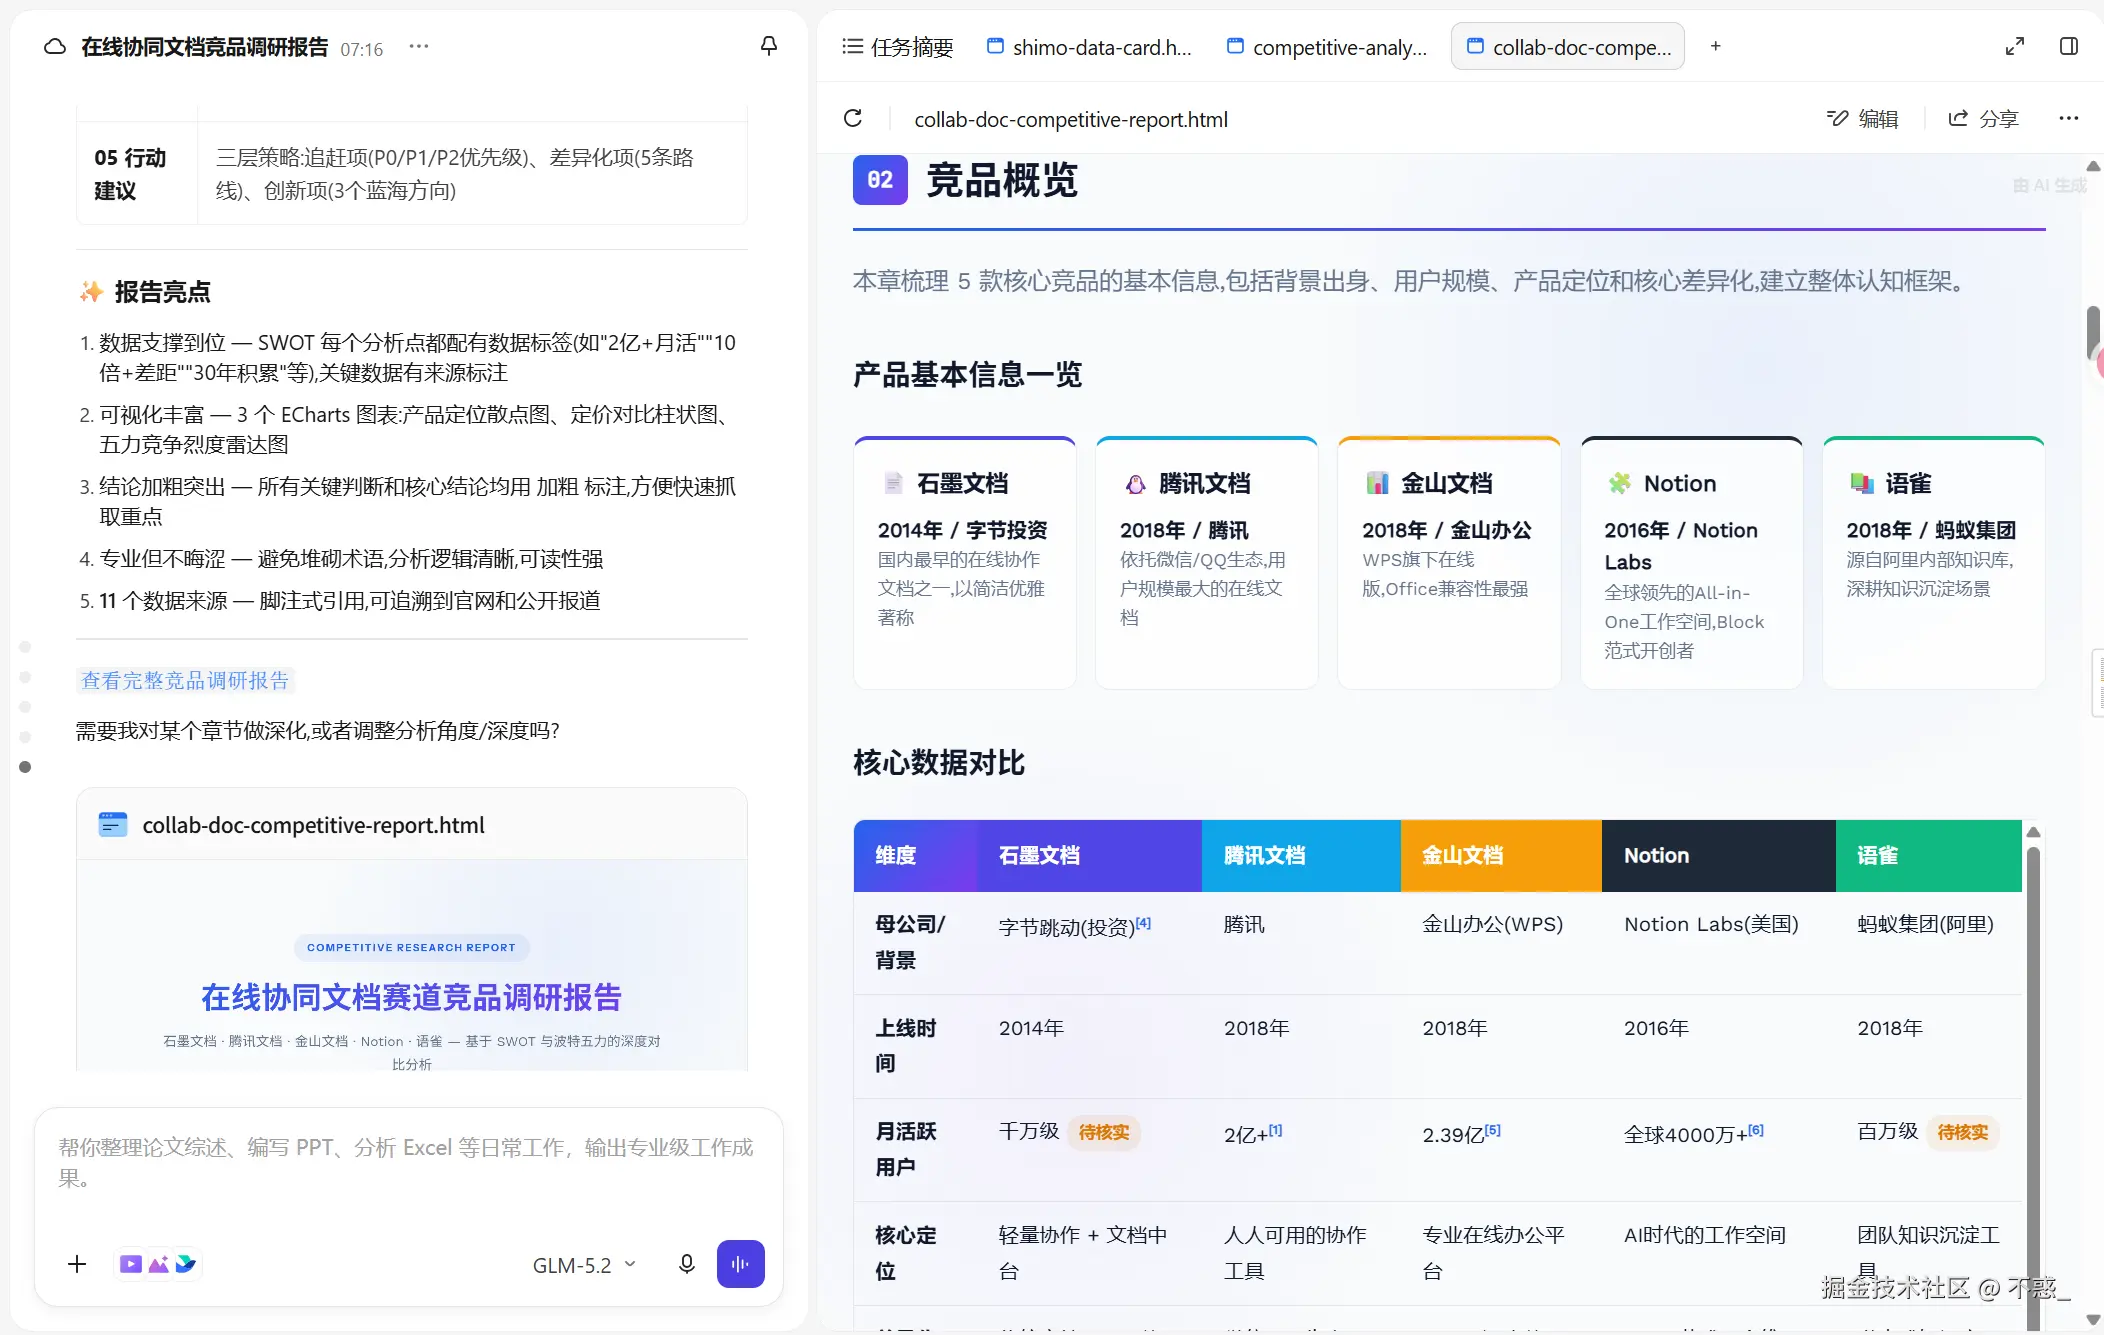Open the competitive-analy... tab

pos(1327,47)
